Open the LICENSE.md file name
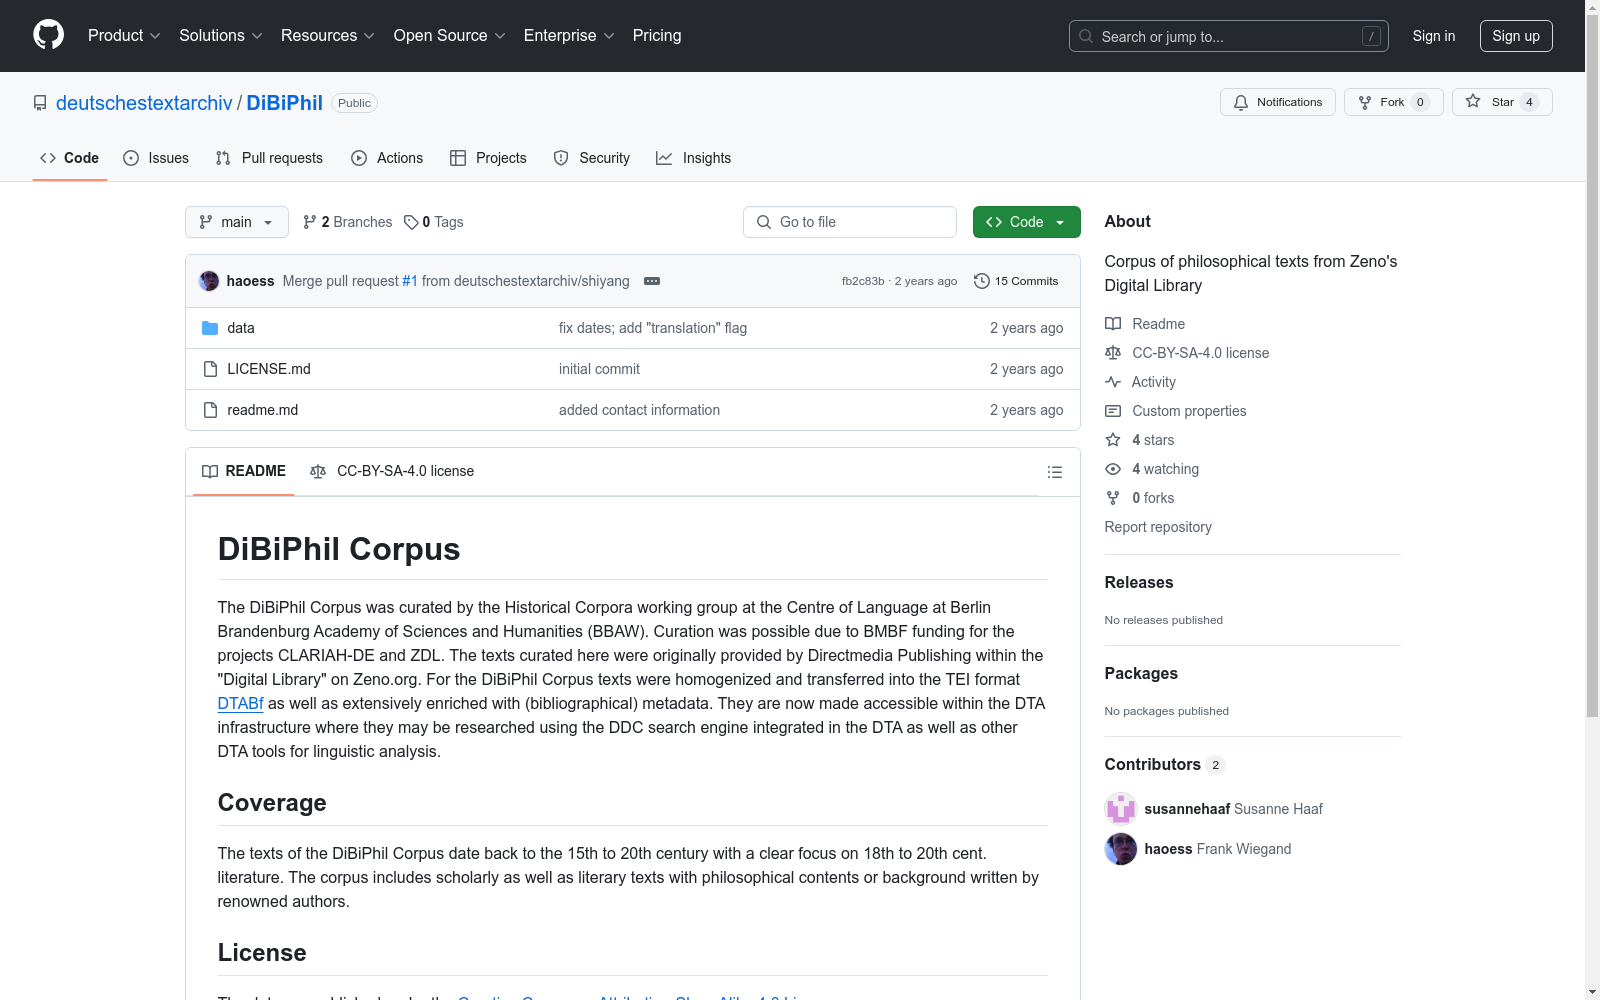 click(269, 369)
